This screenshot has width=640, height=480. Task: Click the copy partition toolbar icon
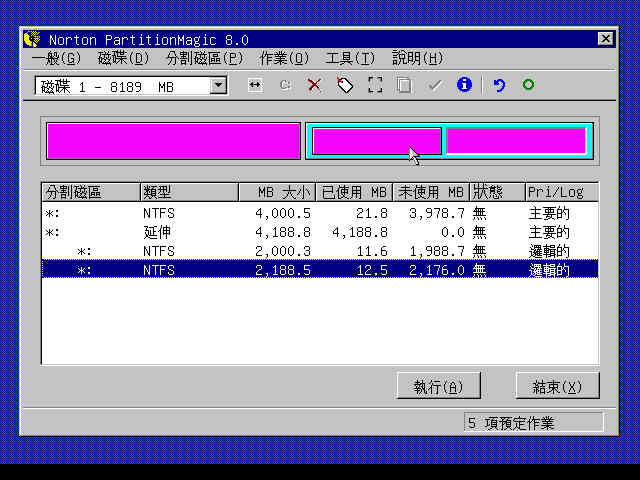click(404, 86)
